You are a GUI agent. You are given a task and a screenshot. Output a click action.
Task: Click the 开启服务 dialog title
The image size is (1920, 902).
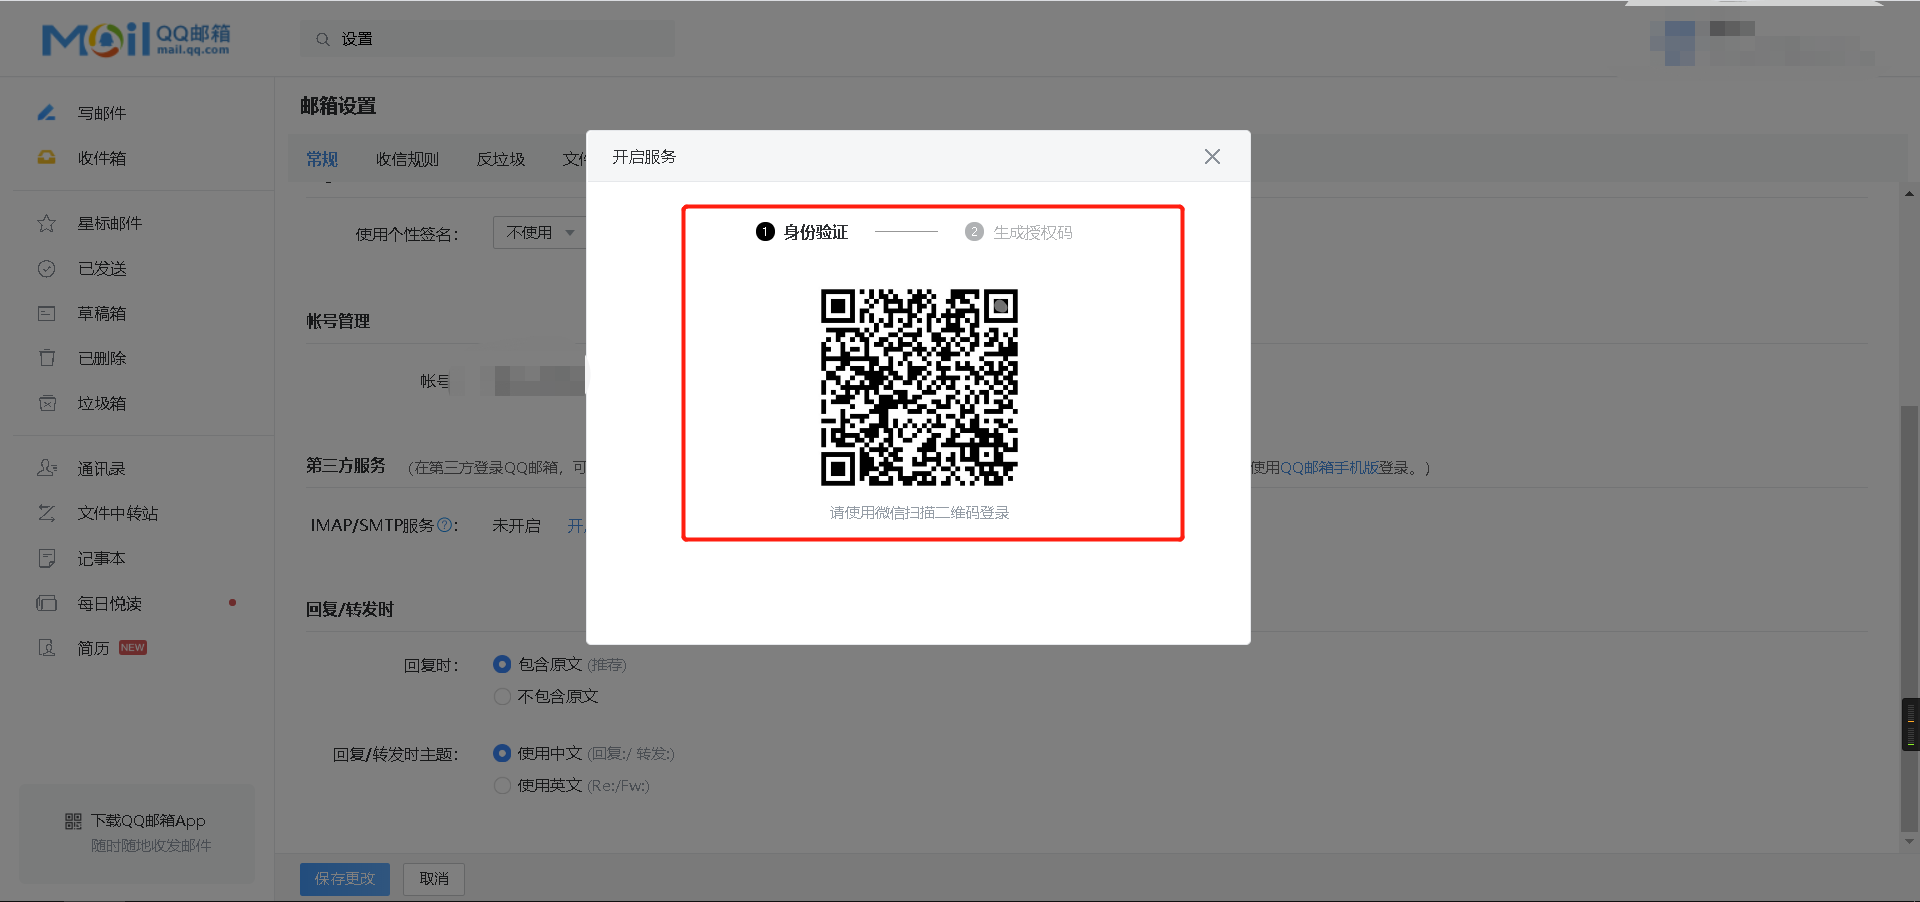644,156
